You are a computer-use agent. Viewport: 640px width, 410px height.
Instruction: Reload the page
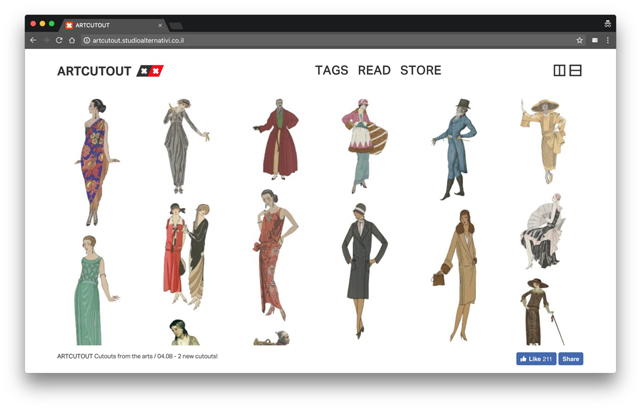tap(59, 41)
